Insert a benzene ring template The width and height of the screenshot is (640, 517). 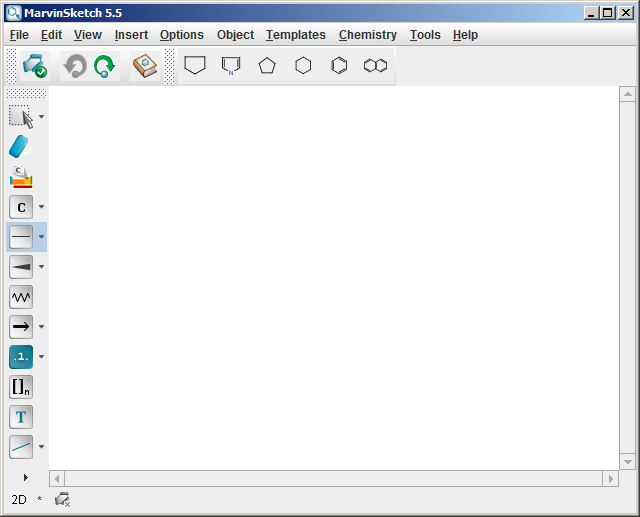point(339,66)
